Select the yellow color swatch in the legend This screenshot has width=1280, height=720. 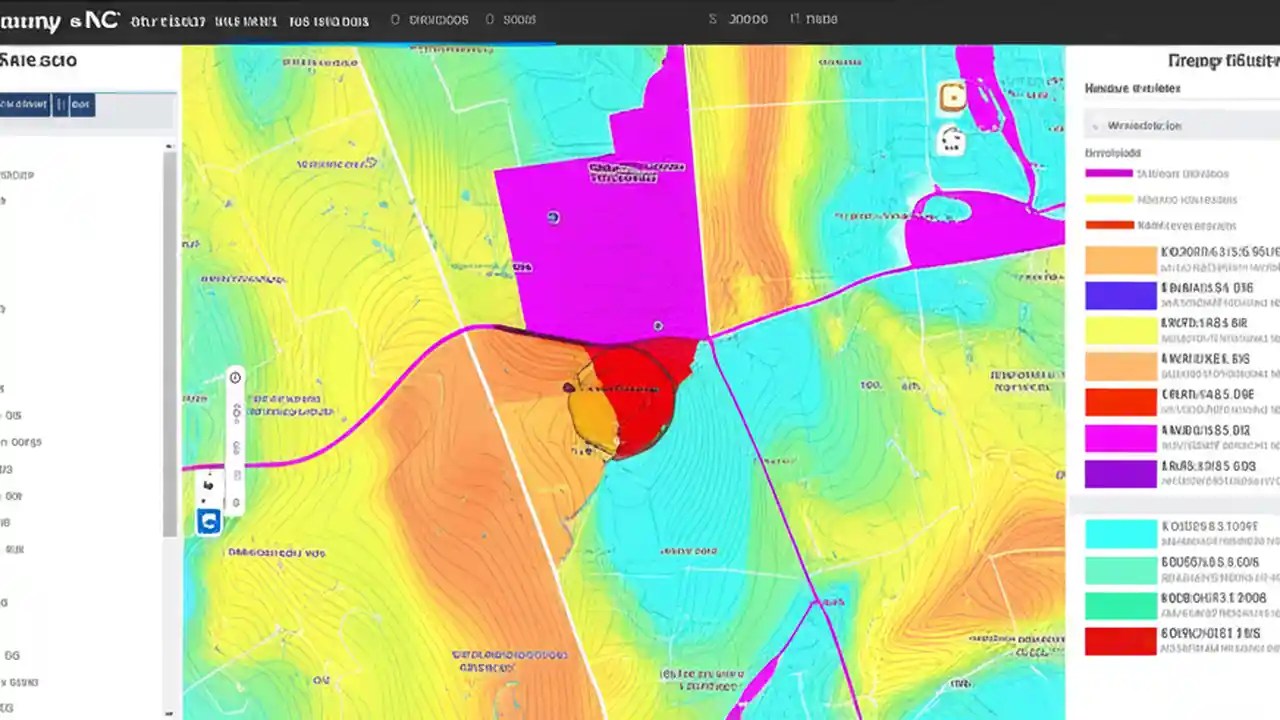coord(1120,331)
